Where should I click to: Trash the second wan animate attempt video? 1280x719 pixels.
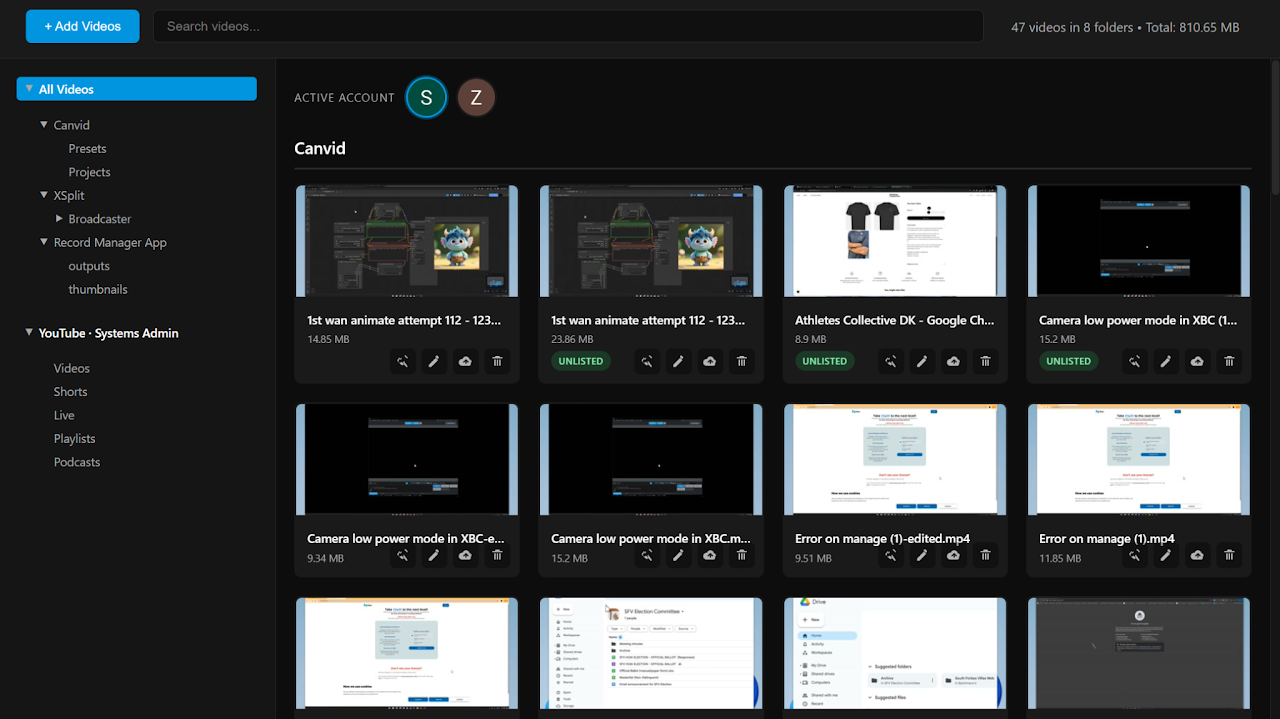click(741, 361)
